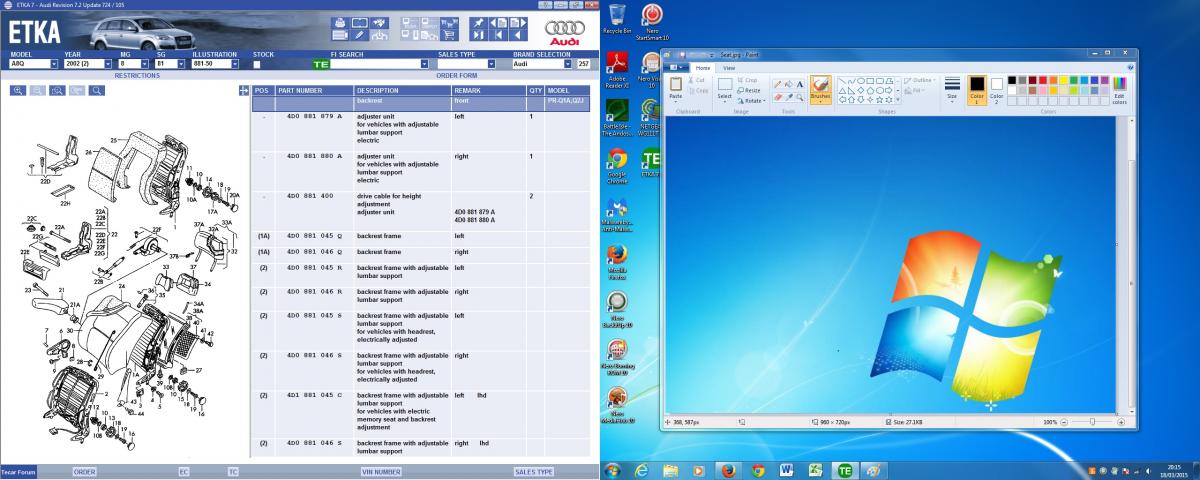
Task: Click the ORDER button in ETKA footer
Action: click(x=84, y=471)
